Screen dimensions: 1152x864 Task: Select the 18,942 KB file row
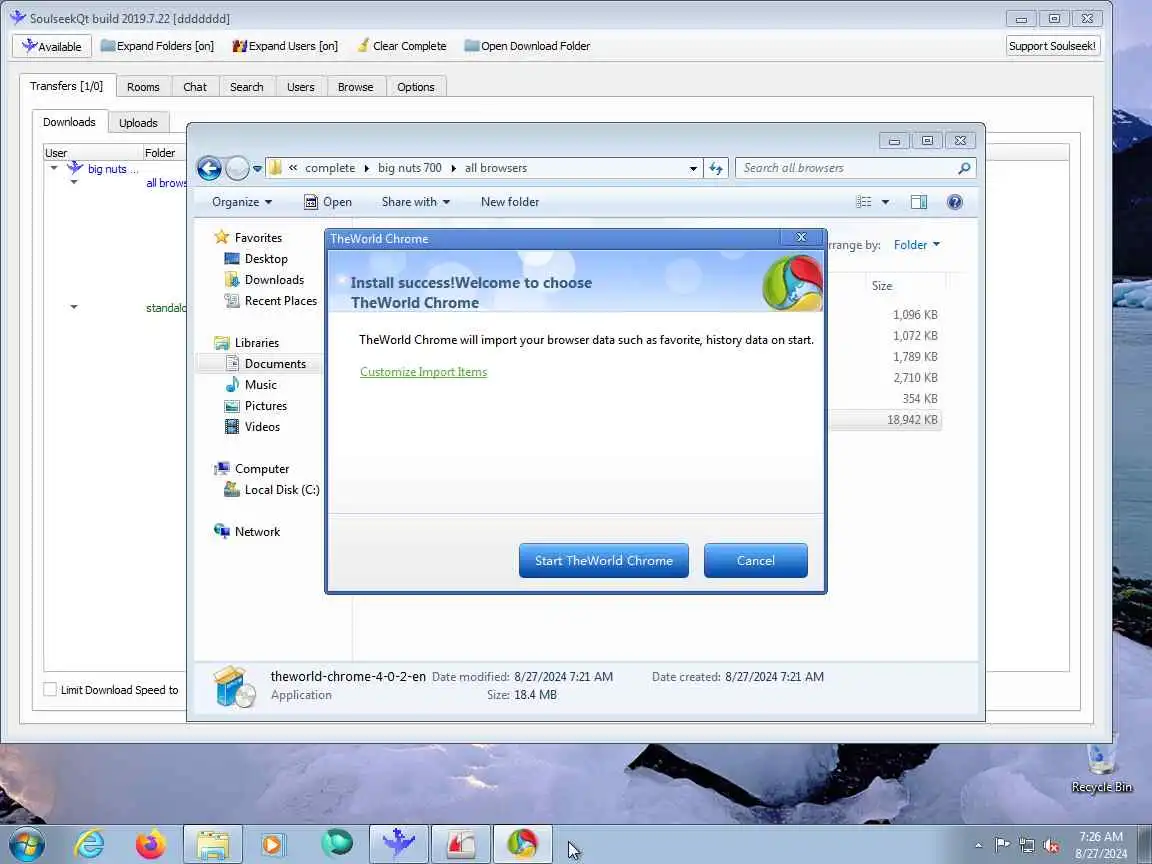click(885, 420)
